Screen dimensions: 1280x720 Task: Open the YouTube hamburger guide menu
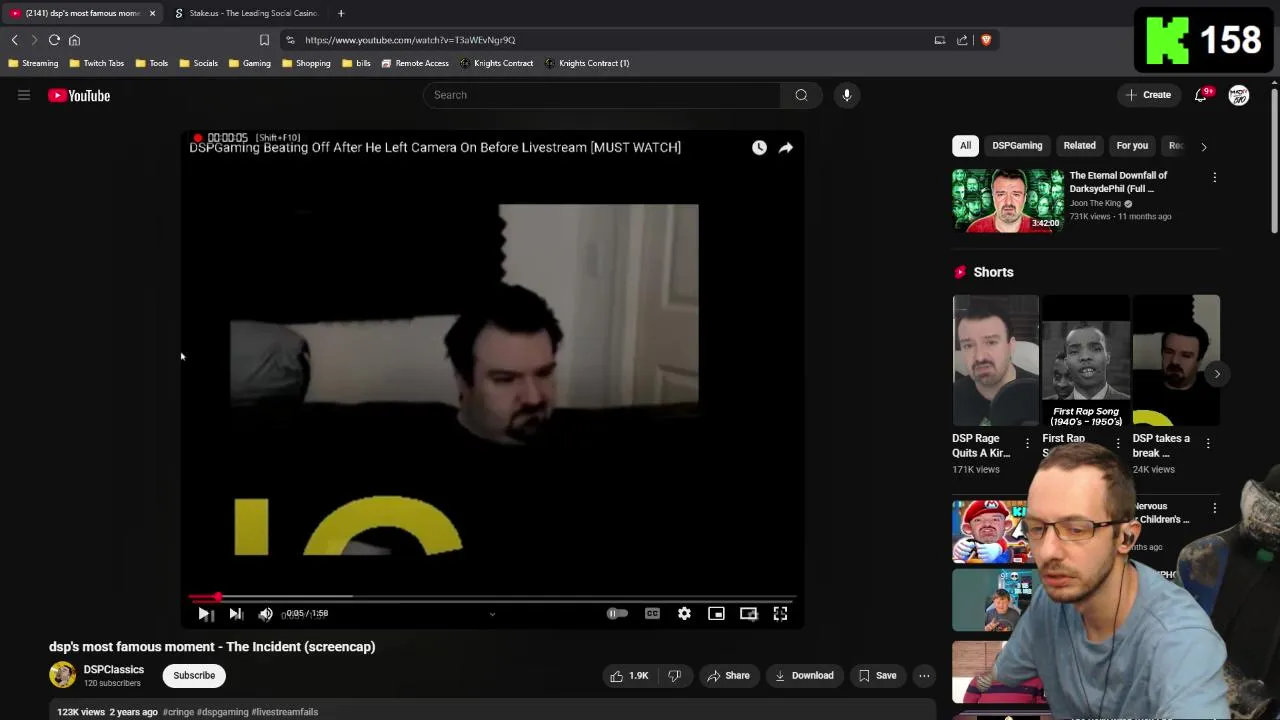click(x=24, y=95)
